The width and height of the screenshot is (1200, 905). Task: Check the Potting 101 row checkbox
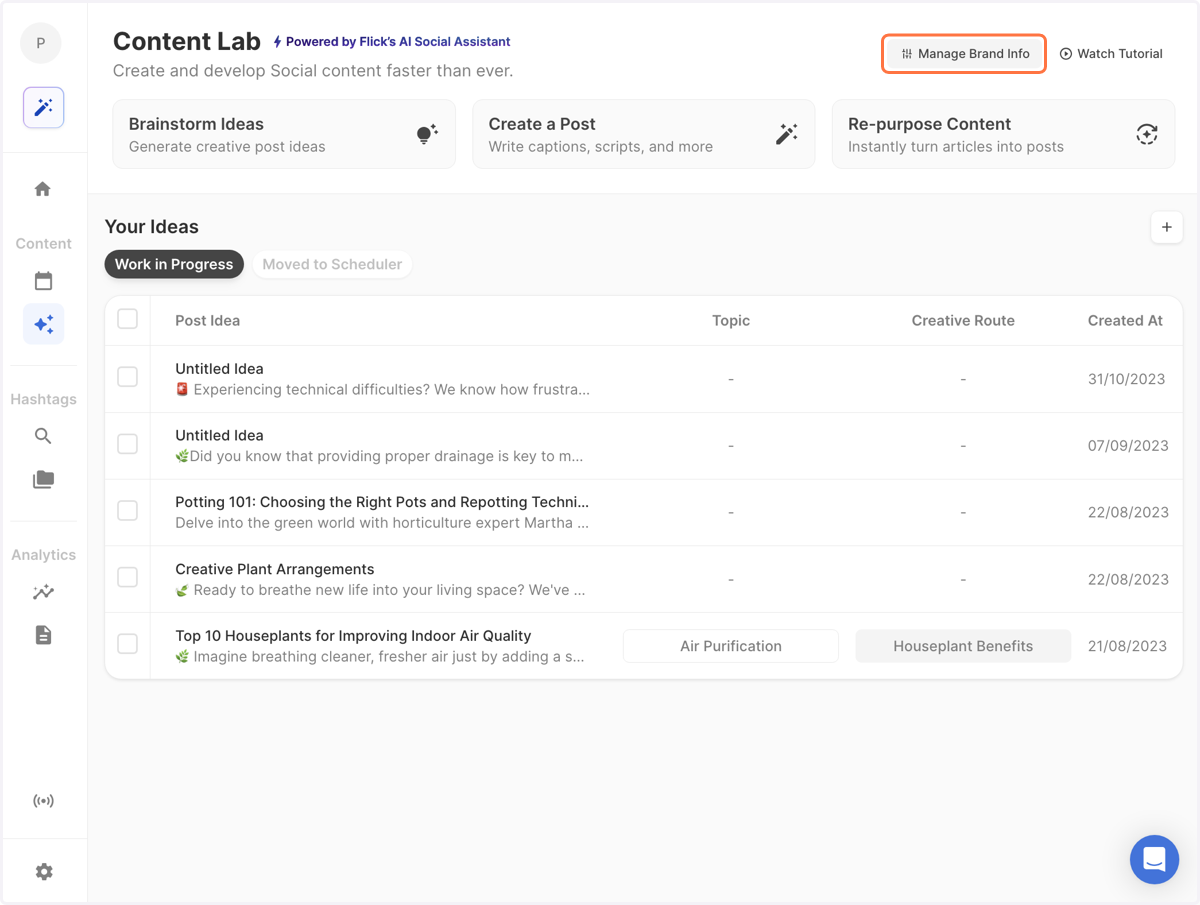pyautogui.click(x=127, y=511)
